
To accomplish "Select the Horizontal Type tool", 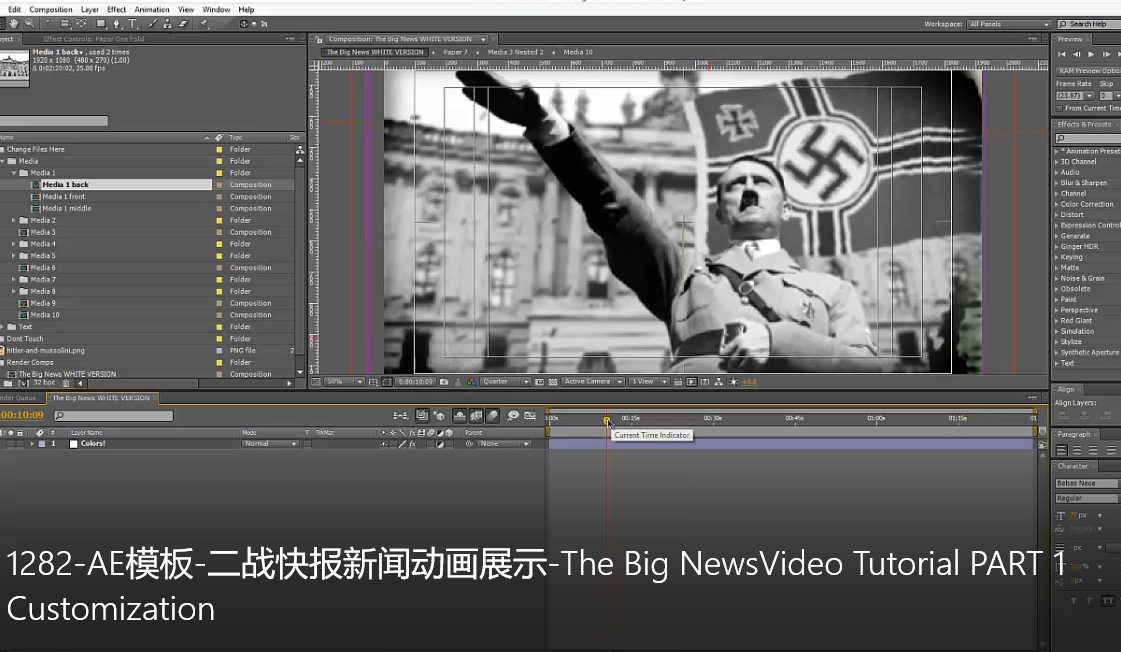I will (132, 24).
